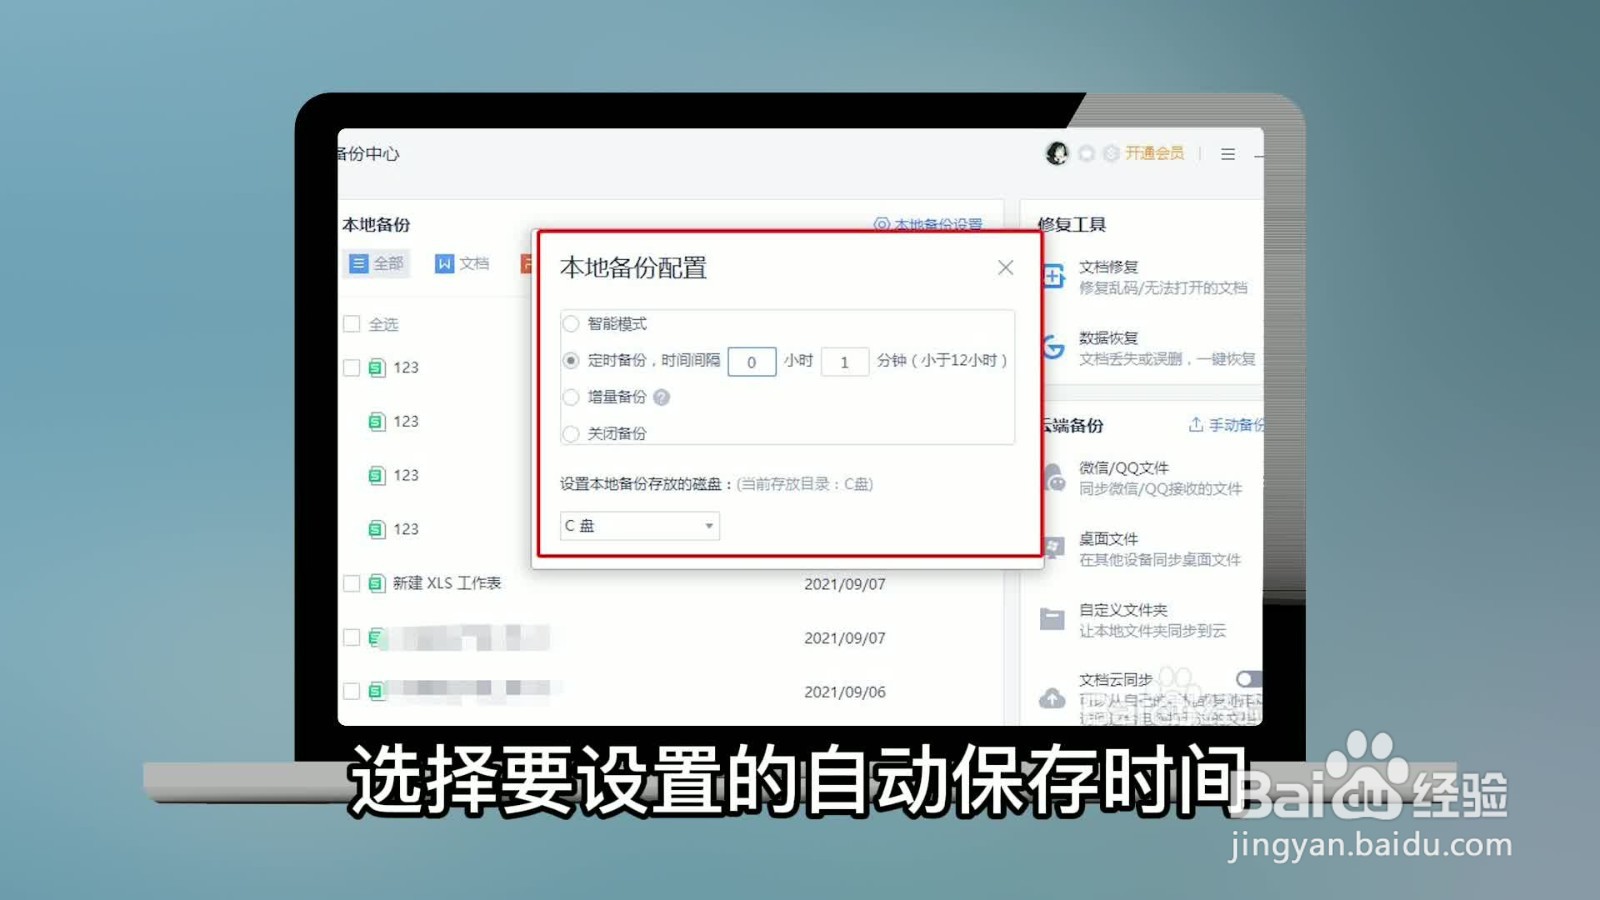Open the 桌面文件 backup icon
Screen dimensions: 1600x900
[1053, 548]
